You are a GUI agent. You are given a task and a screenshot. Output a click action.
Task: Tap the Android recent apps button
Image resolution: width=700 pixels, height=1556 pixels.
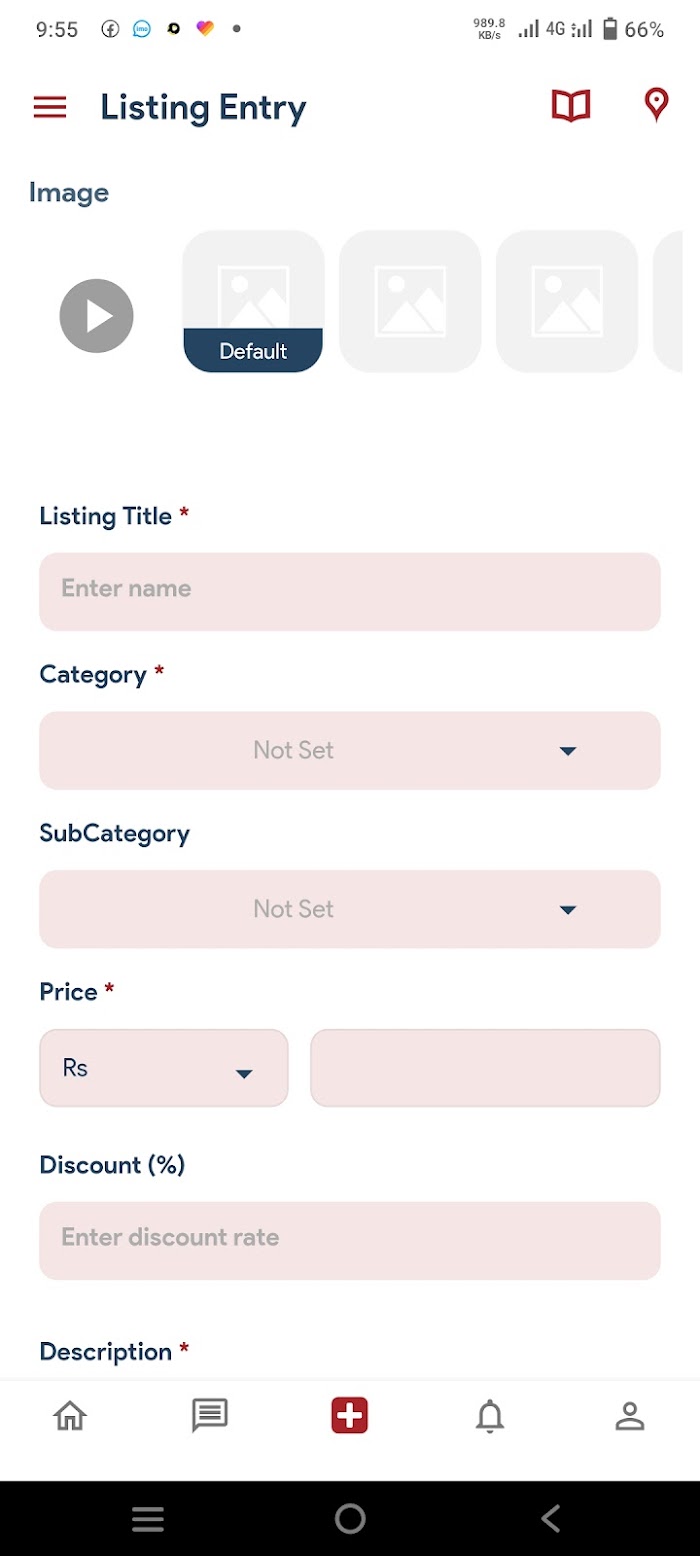point(148,1520)
